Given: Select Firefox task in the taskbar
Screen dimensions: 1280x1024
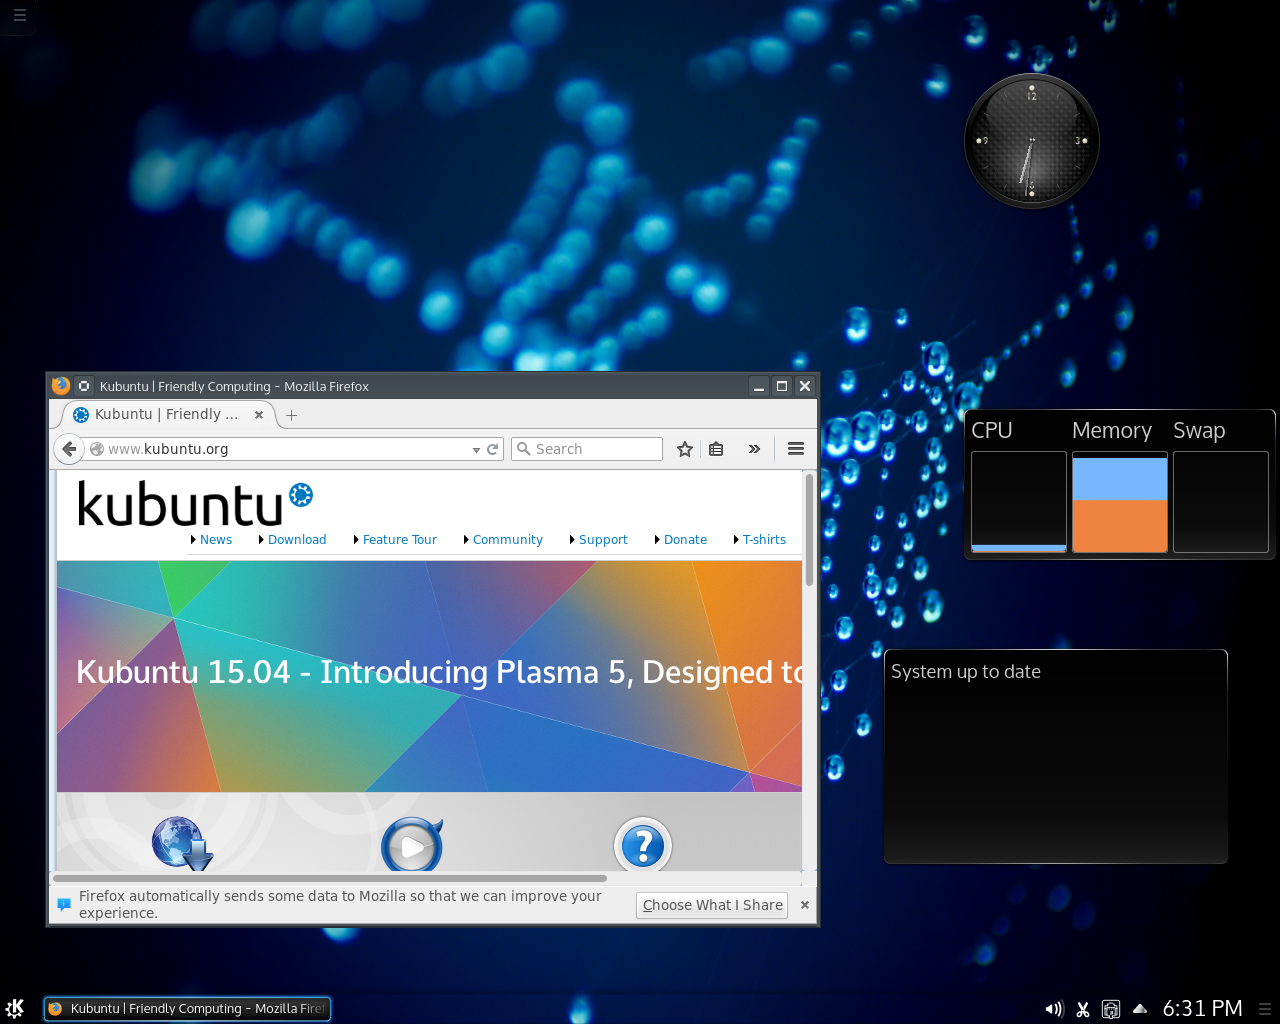Looking at the screenshot, I should (187, 1009).
